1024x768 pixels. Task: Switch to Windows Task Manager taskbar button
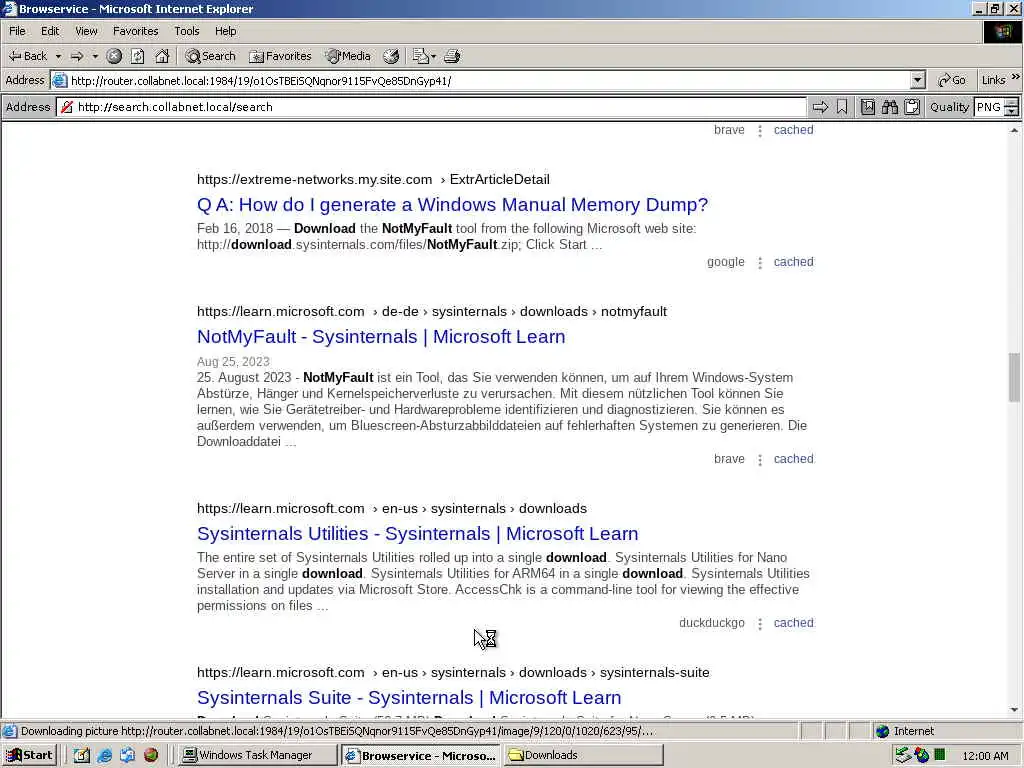(x=257, y=755)
